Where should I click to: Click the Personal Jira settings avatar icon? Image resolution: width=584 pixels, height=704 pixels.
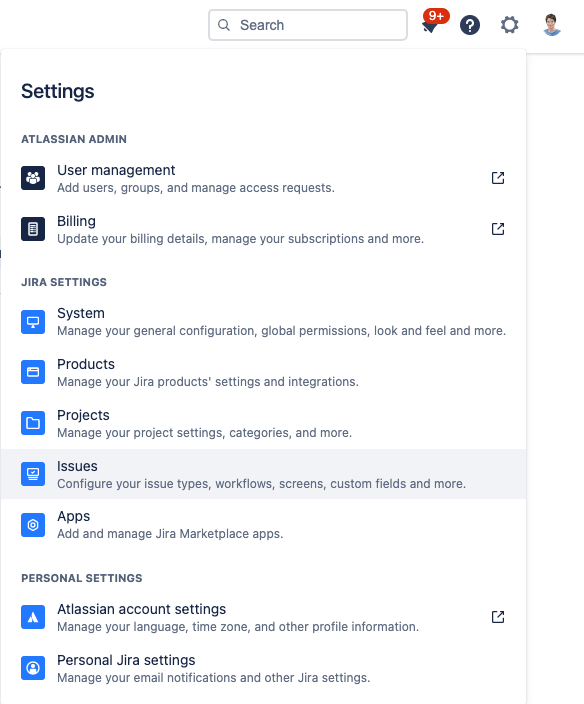click(33, 668)
